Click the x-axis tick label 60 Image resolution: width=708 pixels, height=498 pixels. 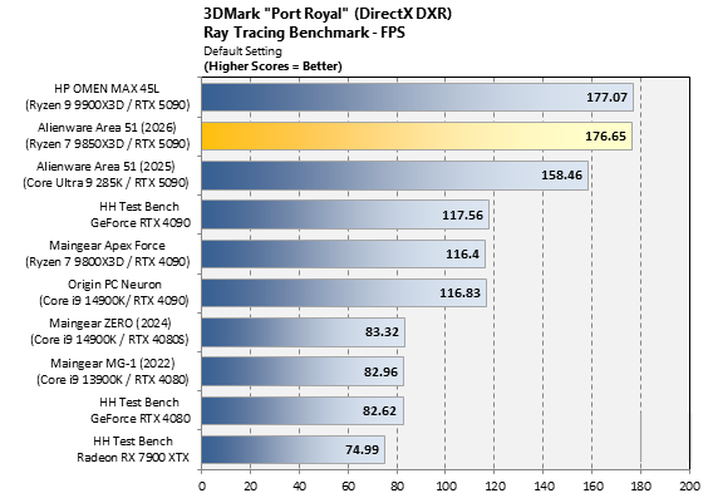(348, 486)
